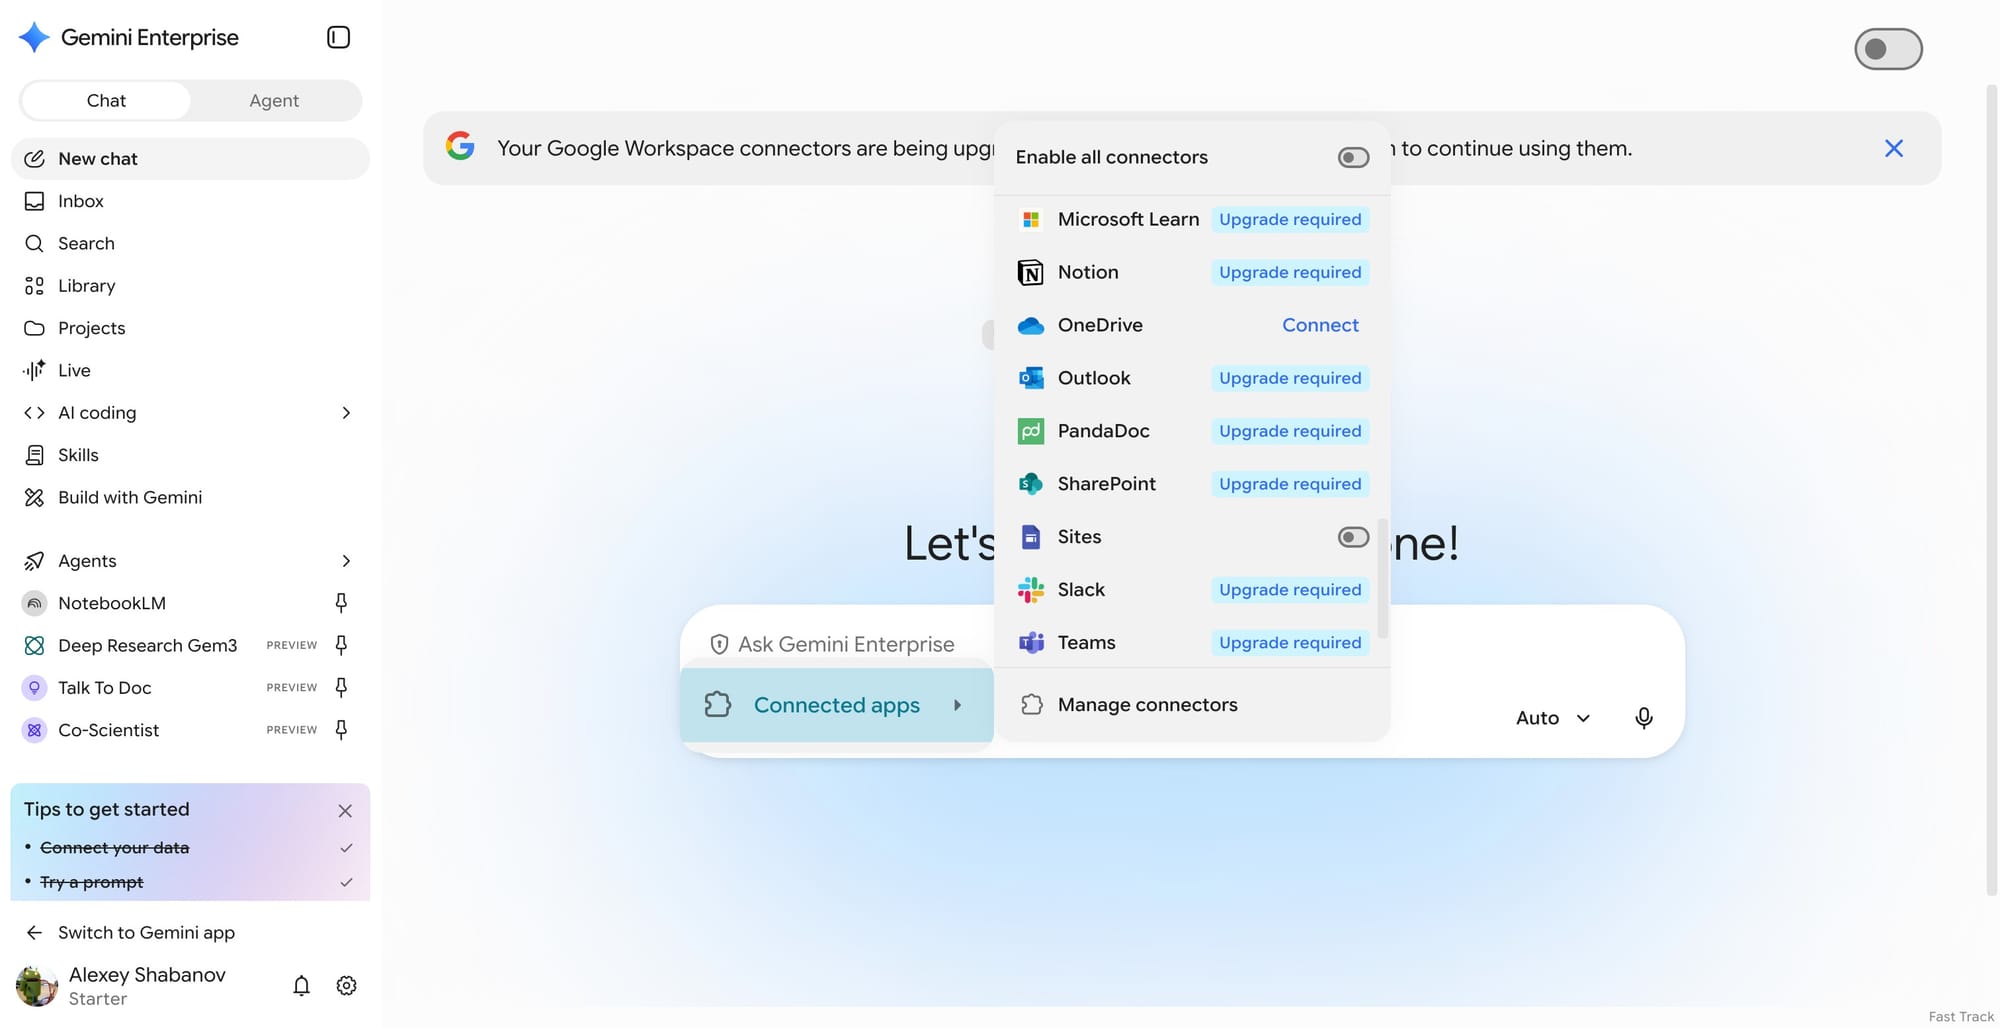The height and width of the screenshot is (1028, 2000).
Task: Click the Teams connector icon
Action: (1031, 643)
